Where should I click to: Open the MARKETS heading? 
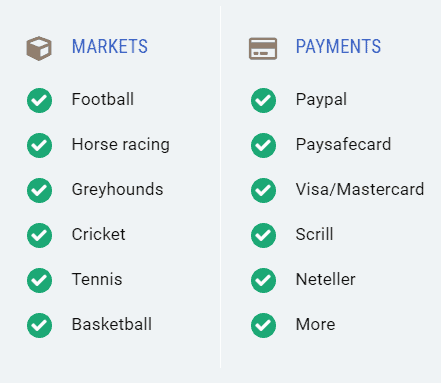[x=110, y=46]
